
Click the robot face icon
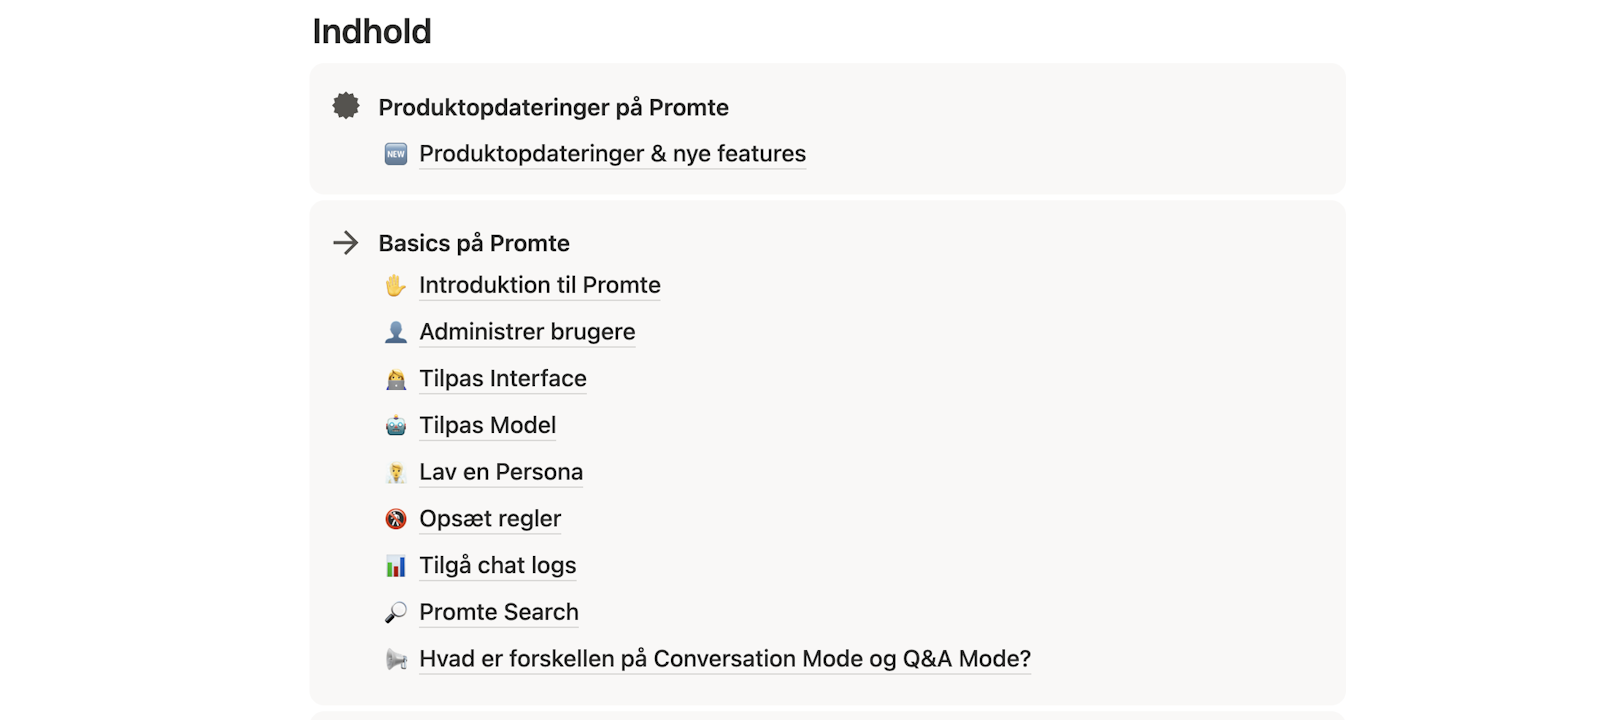[396, 426]
